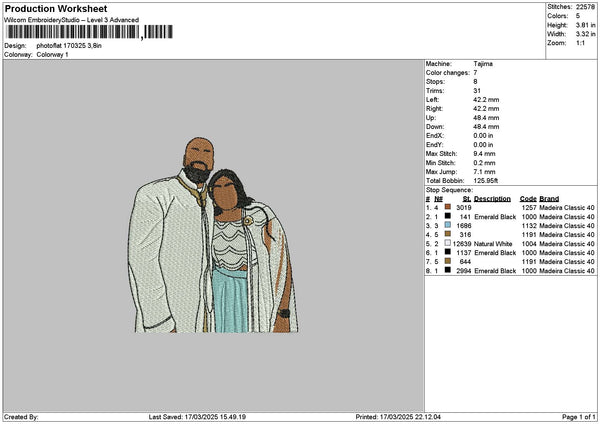Screen dimensions: 600x424
Task: Click design name 'photoflat 170325 3,8in'
Action: pyautogui.click(x=69, y=46)
